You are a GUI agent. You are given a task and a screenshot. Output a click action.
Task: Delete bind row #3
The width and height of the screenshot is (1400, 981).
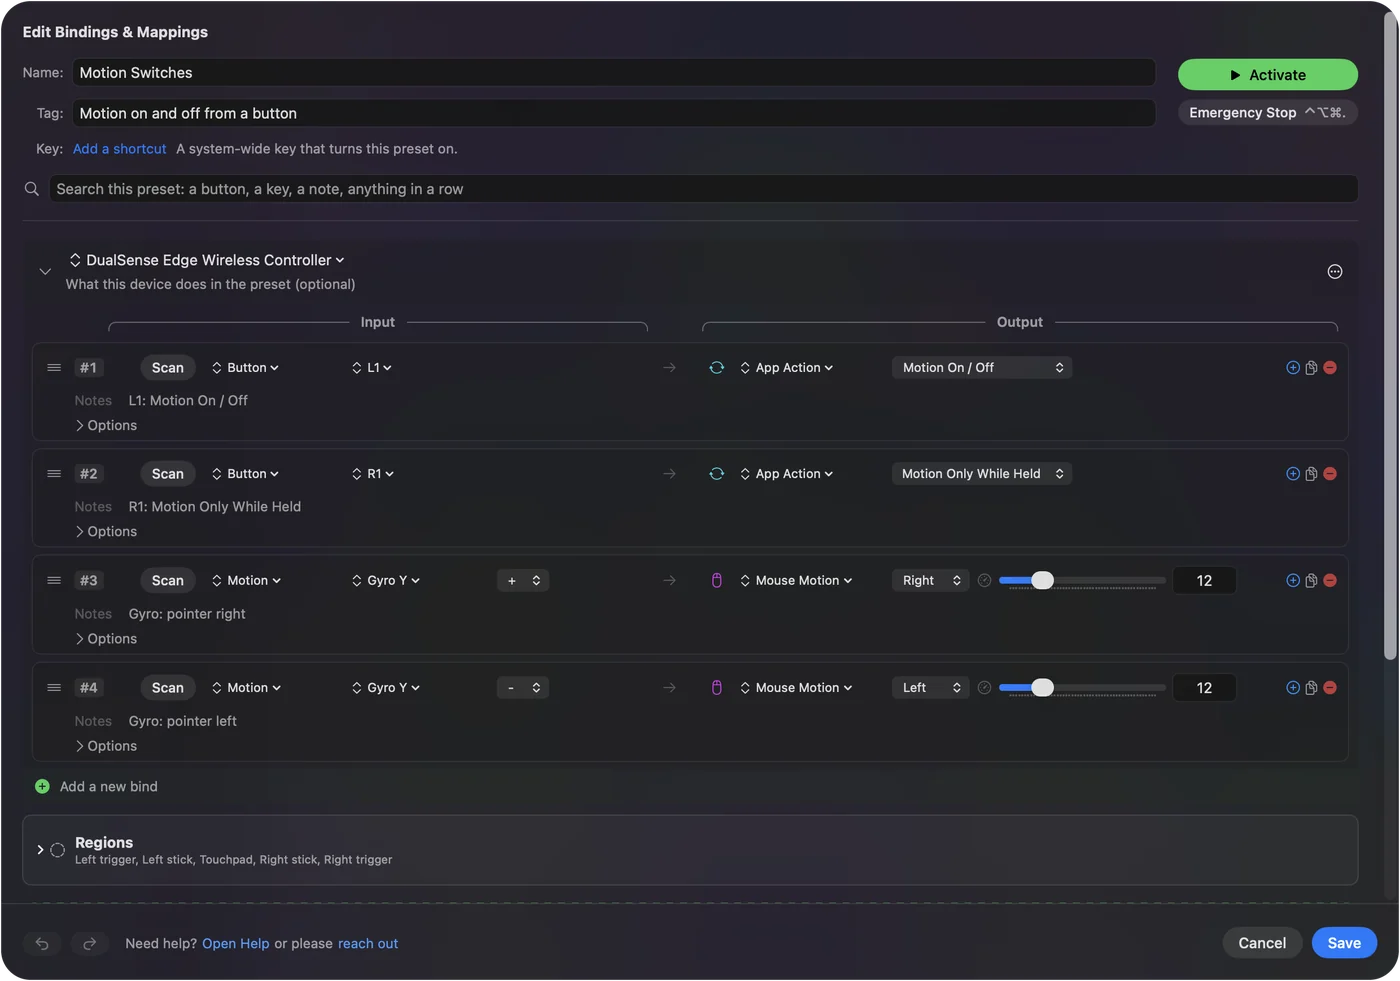coord(1330,581)
